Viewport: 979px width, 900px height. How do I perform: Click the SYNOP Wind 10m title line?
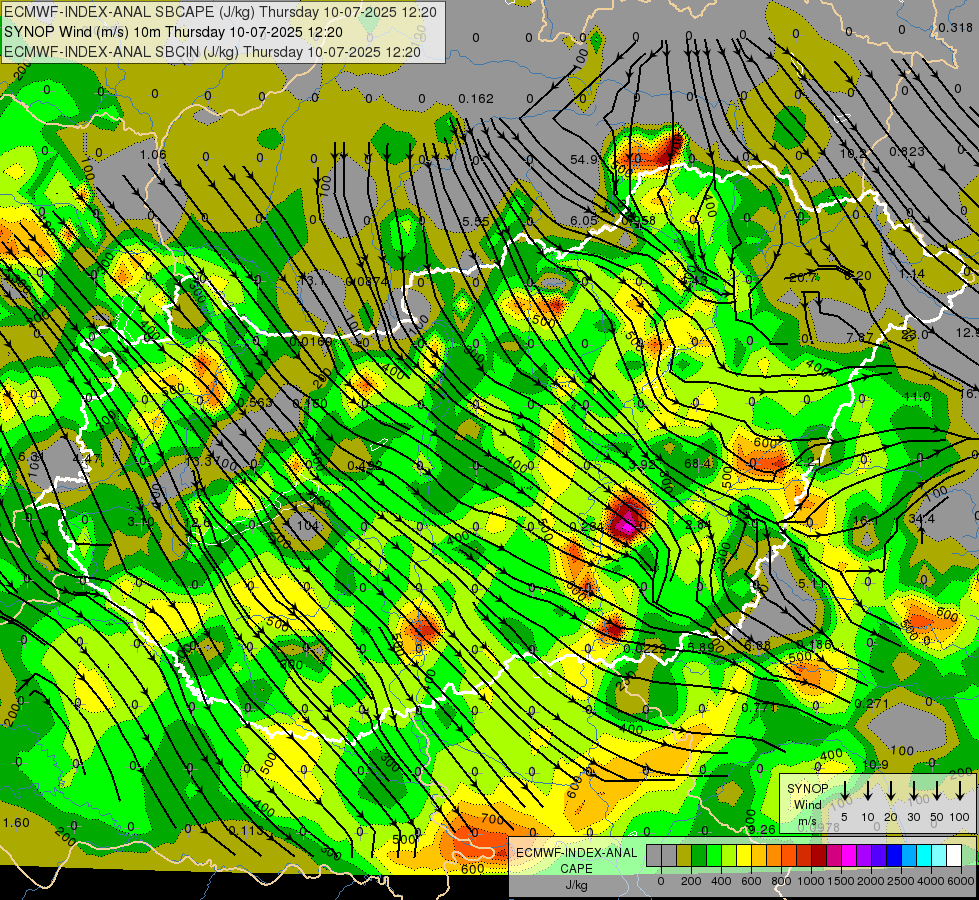(x=173, y=32)
